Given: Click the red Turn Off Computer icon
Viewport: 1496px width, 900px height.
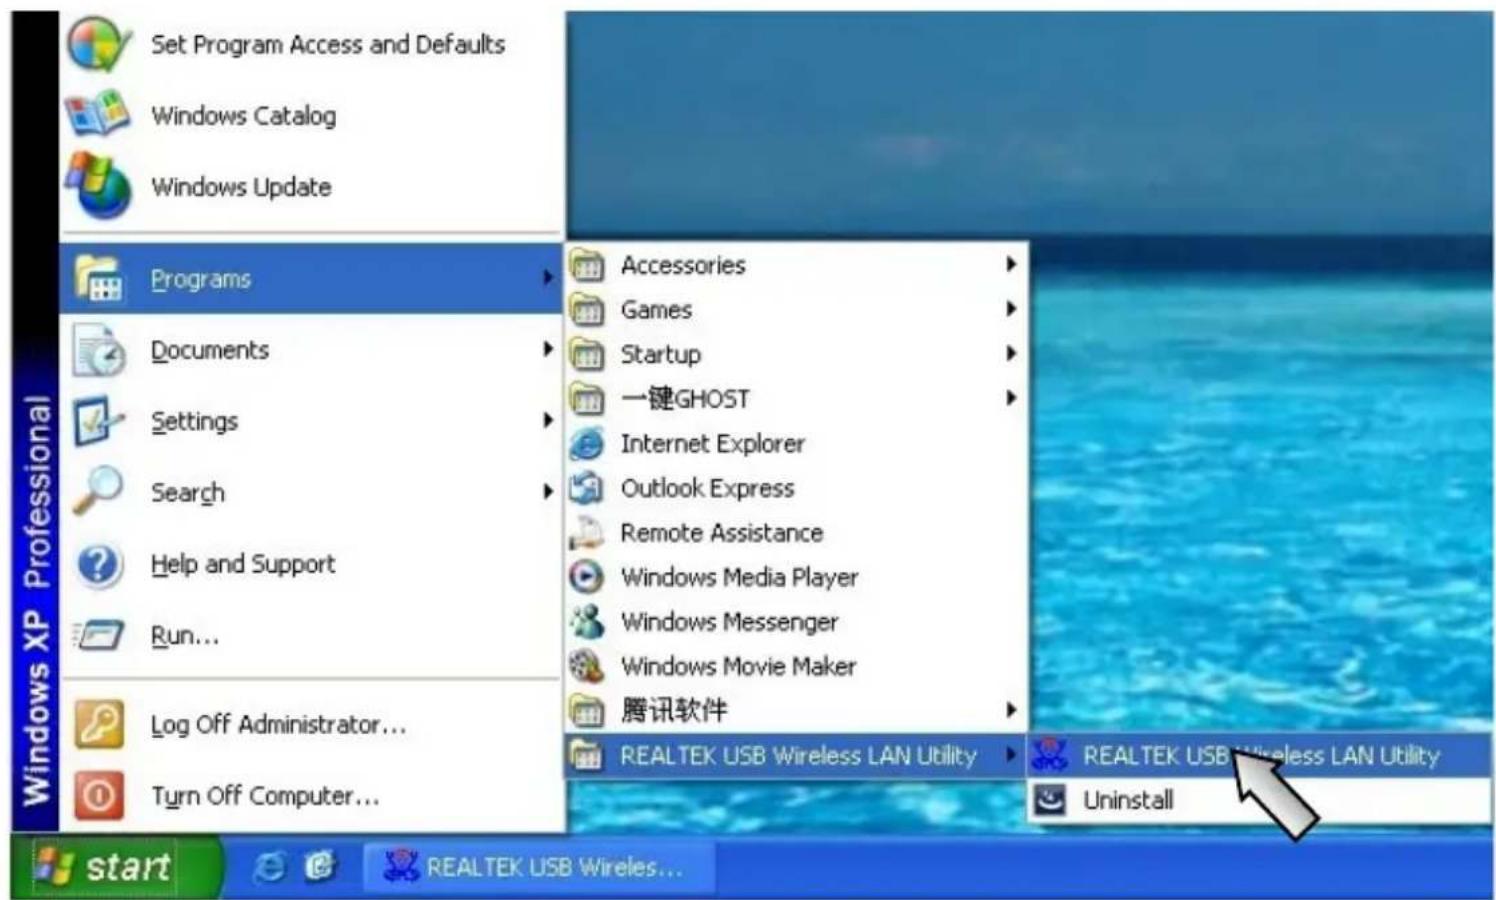Looking at the screenshot, I should tap(99, 795).
